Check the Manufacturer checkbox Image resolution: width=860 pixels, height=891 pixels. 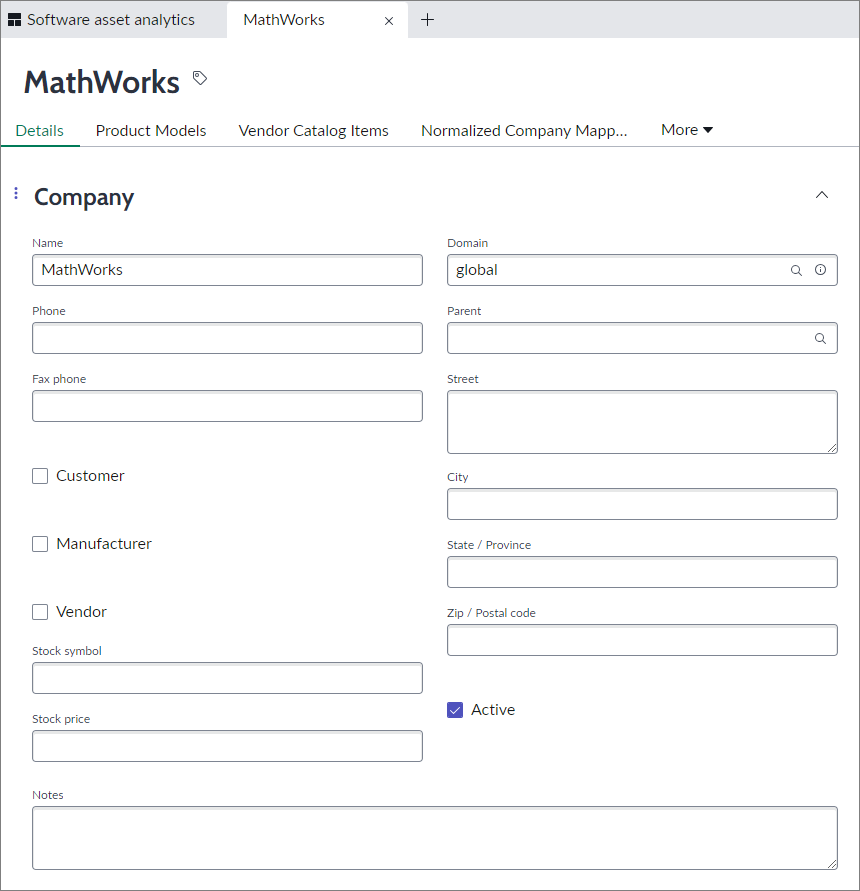pos(40,544)
